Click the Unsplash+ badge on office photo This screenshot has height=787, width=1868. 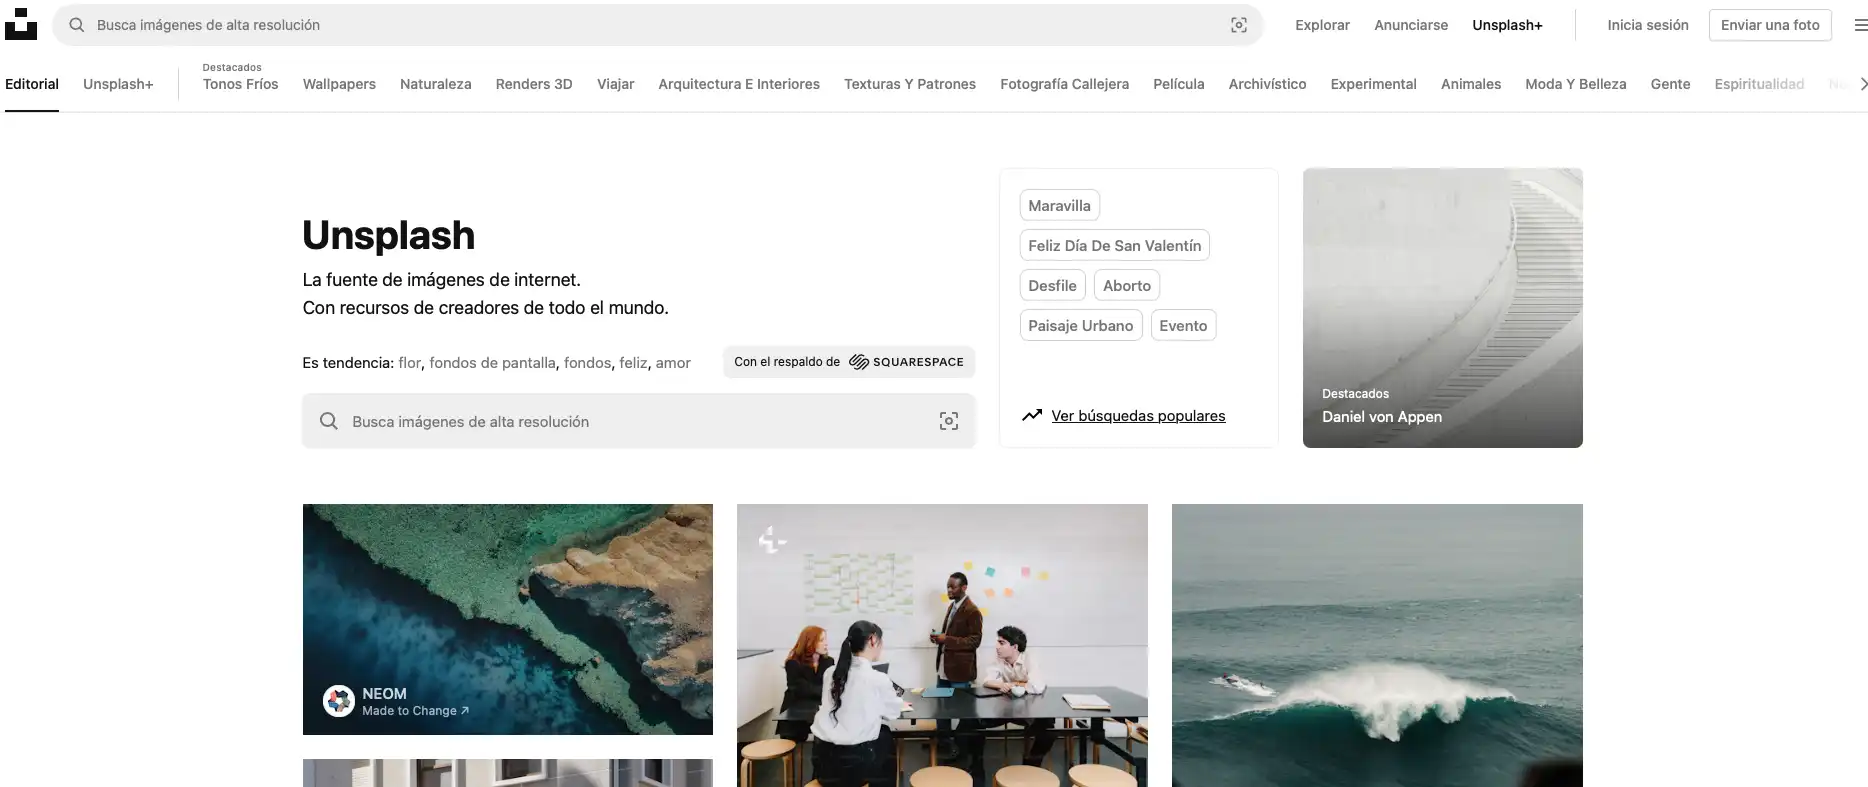point(771,541)
